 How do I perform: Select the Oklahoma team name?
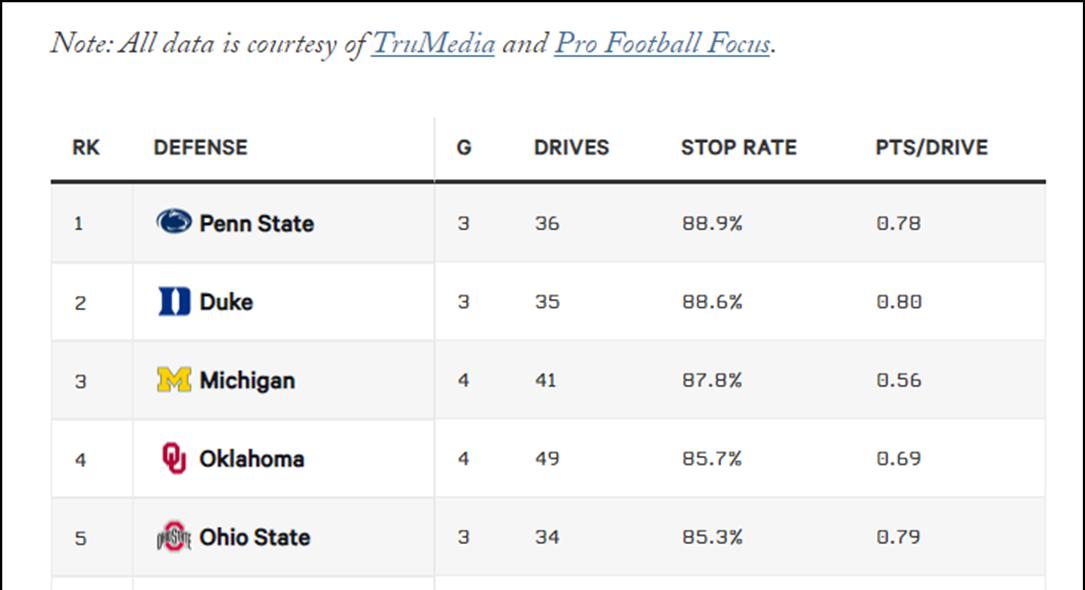(x=252, y=459)
